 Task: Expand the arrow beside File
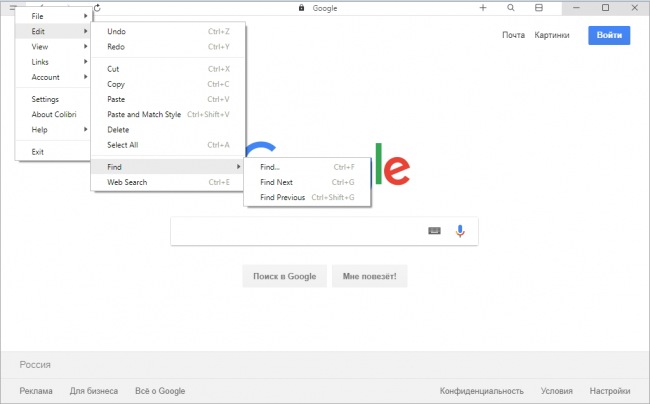(85, 16)
